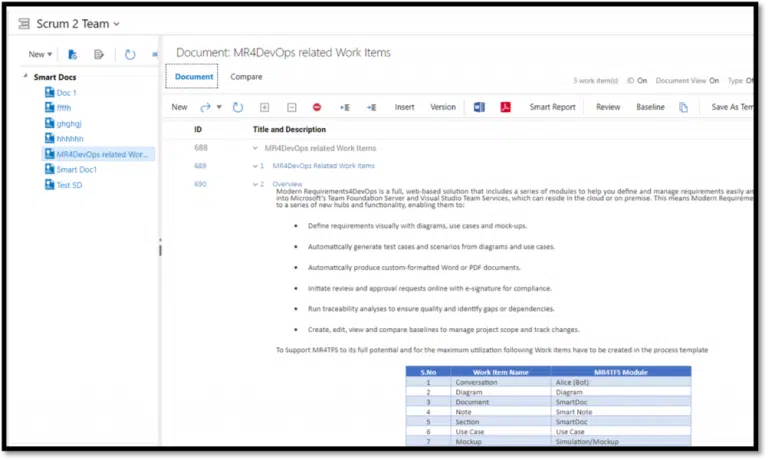768x460 pixels.
Task: Toggle the ID display On setting
Action: pos(642,80)
